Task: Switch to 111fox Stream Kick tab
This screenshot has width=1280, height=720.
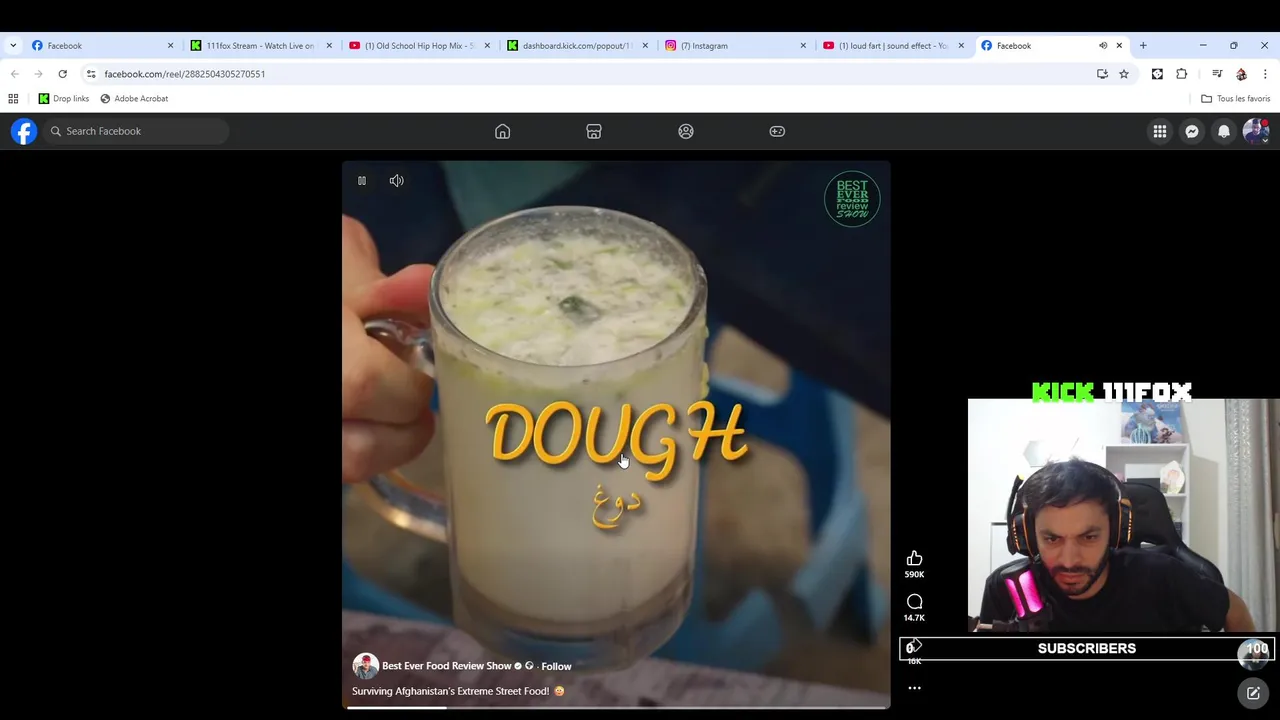Action: coord(260,45)
